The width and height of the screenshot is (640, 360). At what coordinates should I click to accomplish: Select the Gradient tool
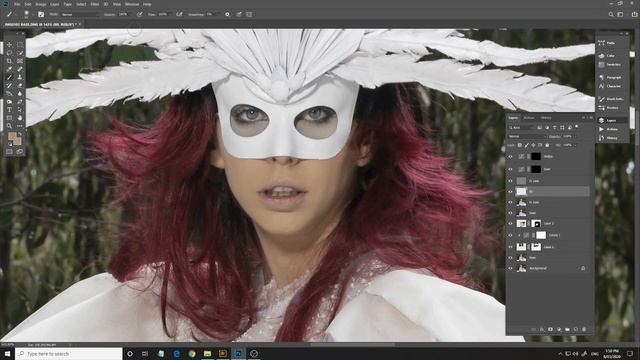click(x=9, y=94)
